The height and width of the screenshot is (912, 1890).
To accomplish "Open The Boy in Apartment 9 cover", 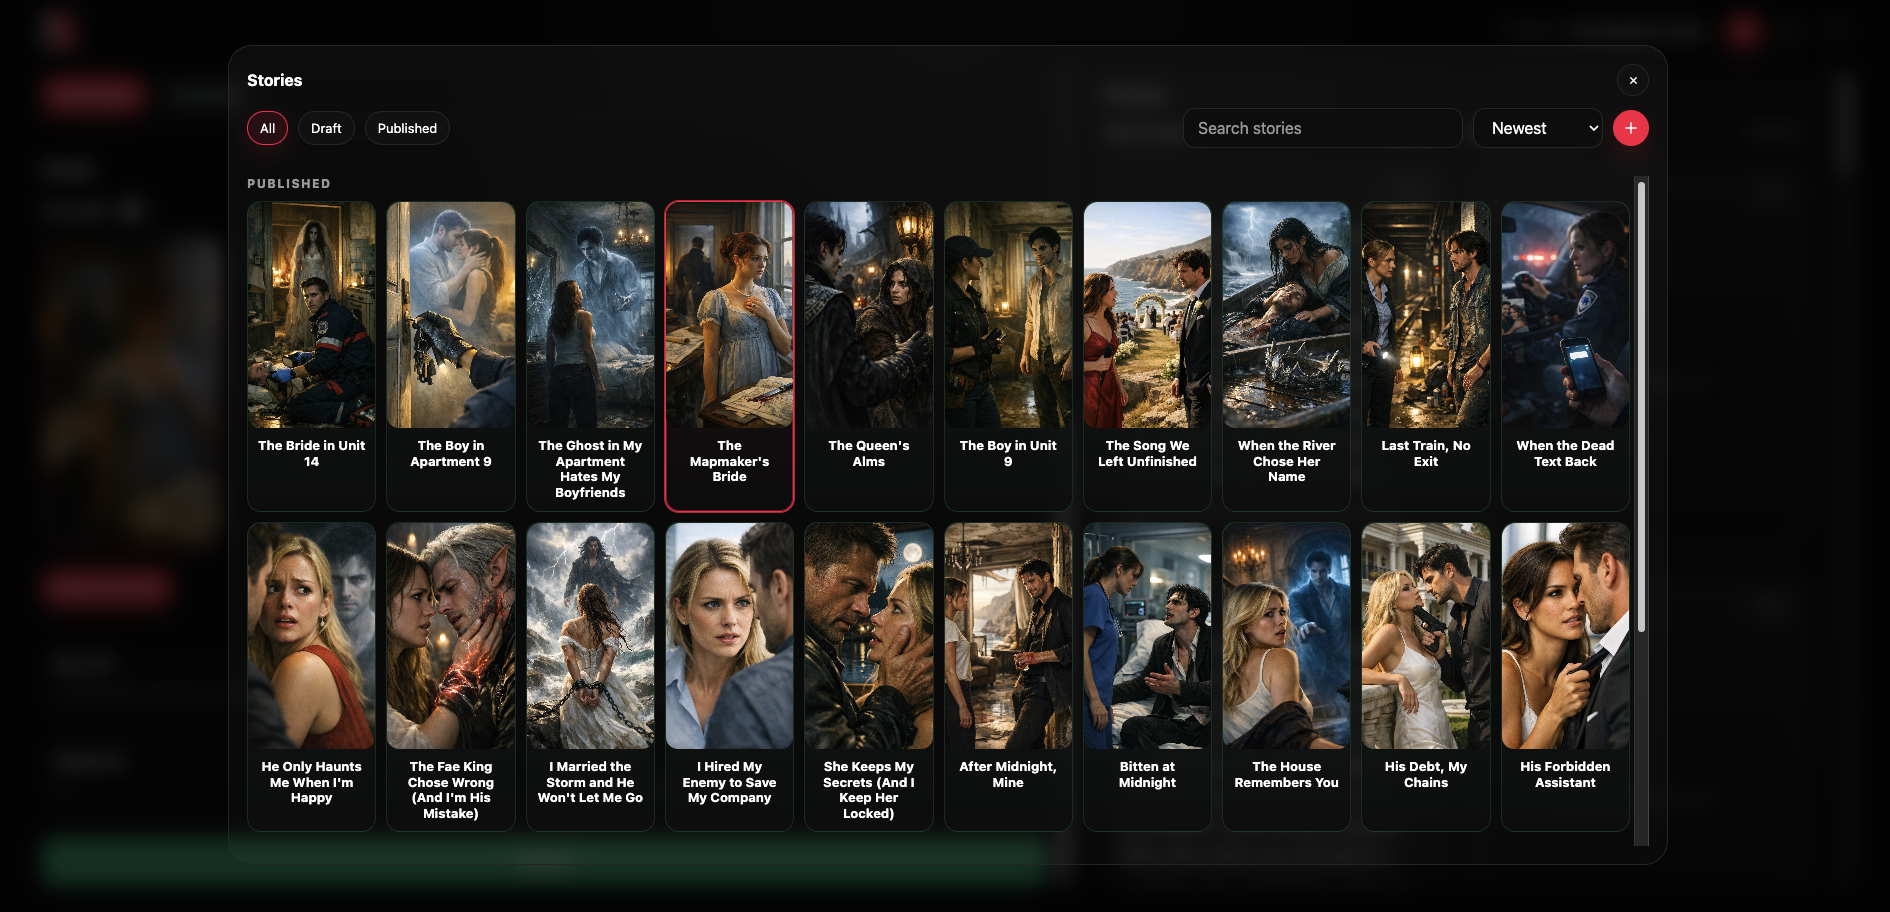I will tap(451, 315).
